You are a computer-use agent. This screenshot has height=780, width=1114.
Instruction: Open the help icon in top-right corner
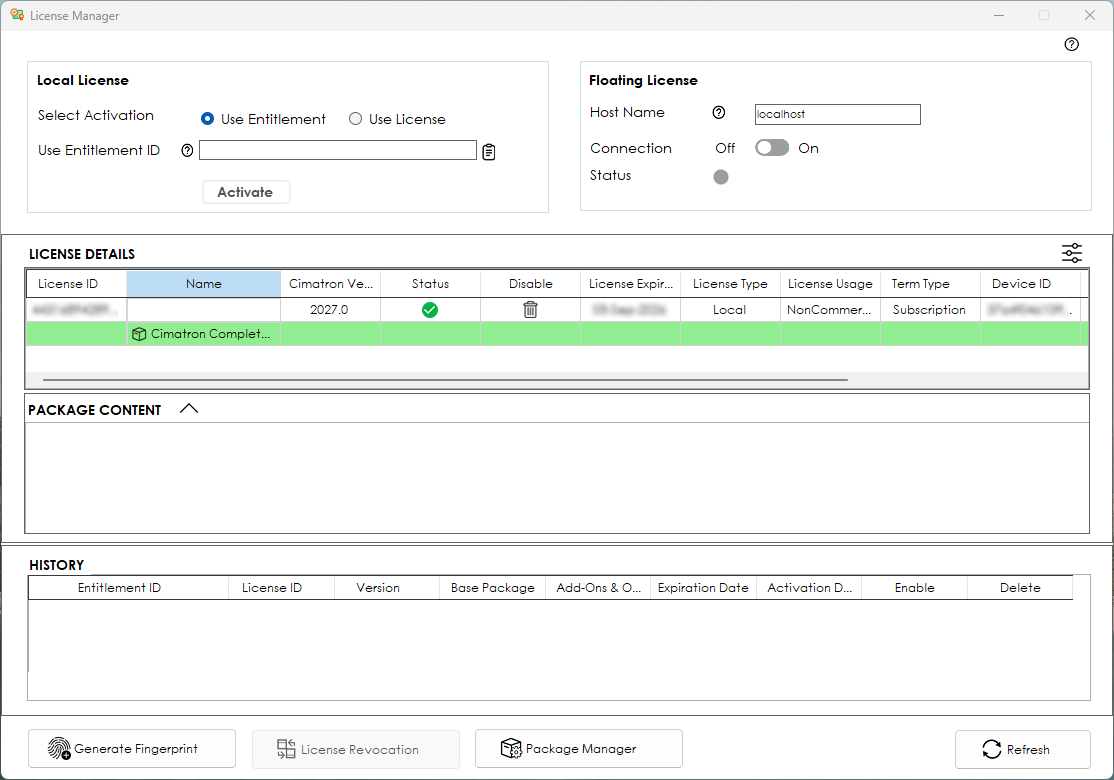click(1071, 44)
